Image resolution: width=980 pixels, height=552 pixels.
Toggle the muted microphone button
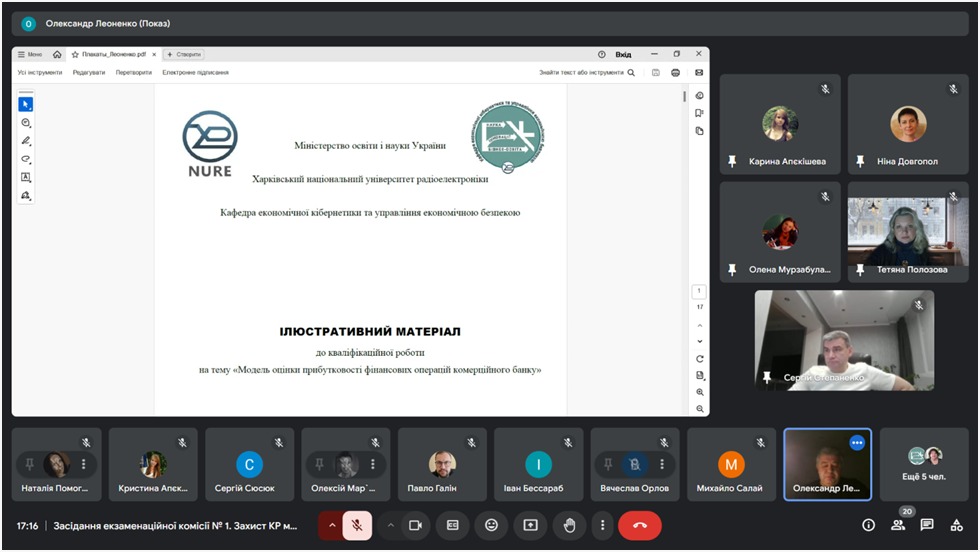tap(357, 525)
